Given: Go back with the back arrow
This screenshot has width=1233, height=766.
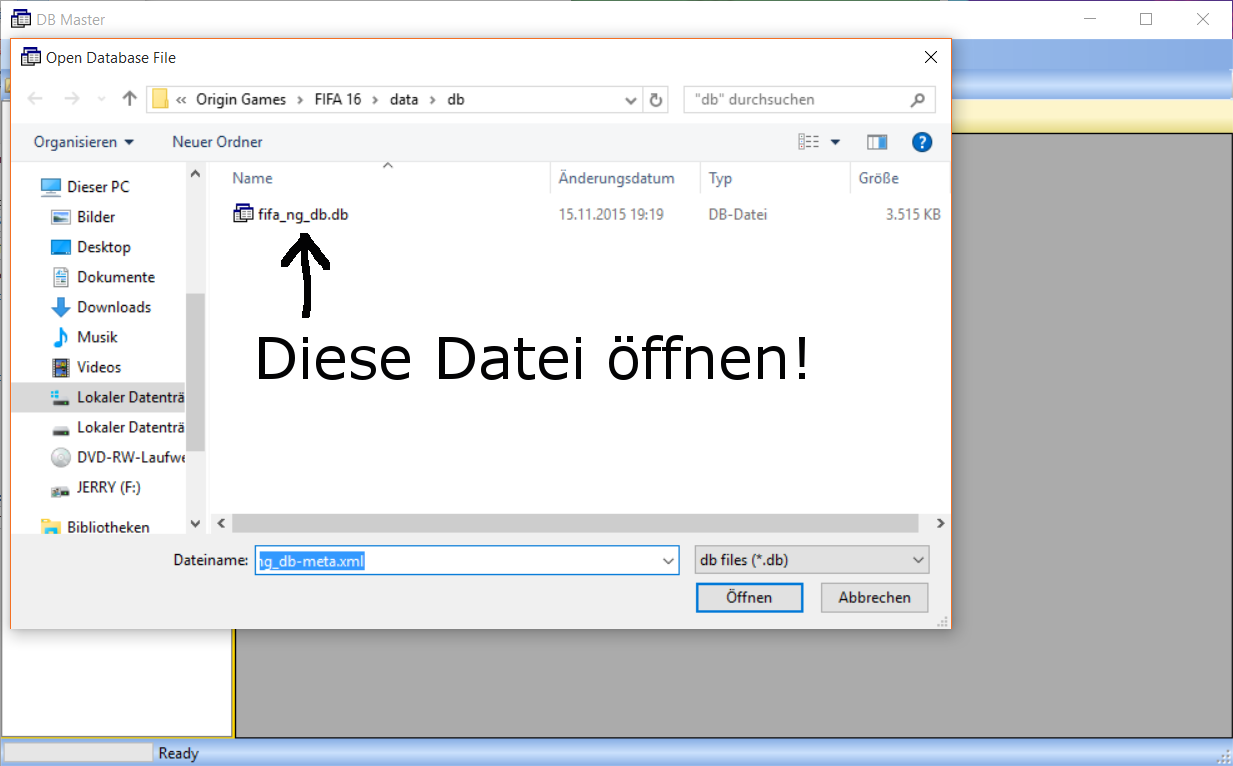Looking at the screenshot, I should tap(35, 99).
